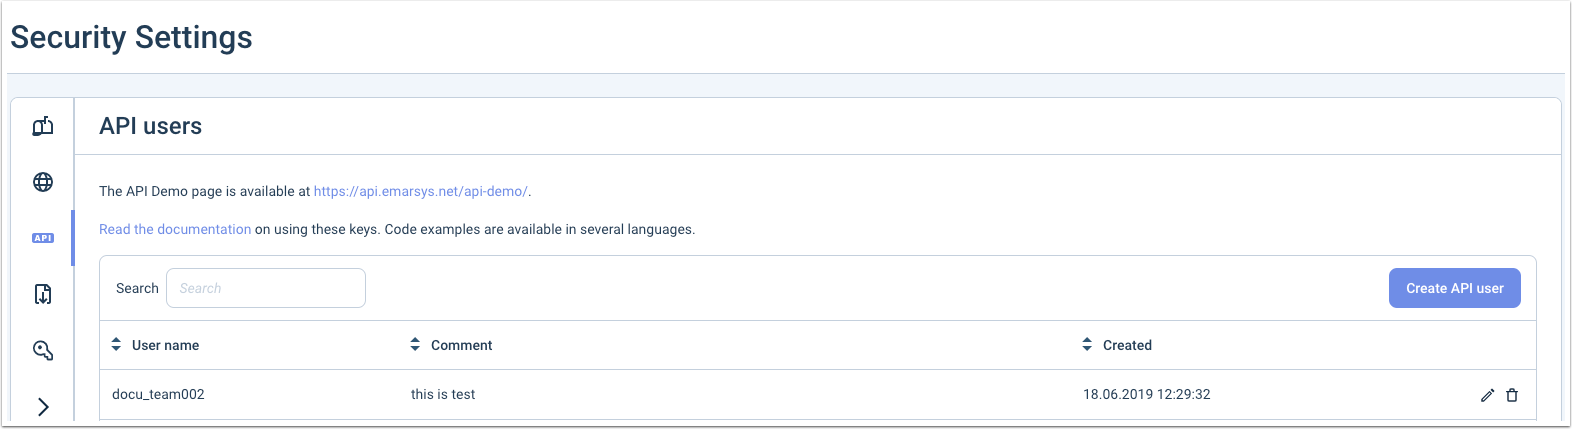This screenshot has width=1572, height=429.
Task: Click the Comment column header text
Action: (x=461, y=345)
